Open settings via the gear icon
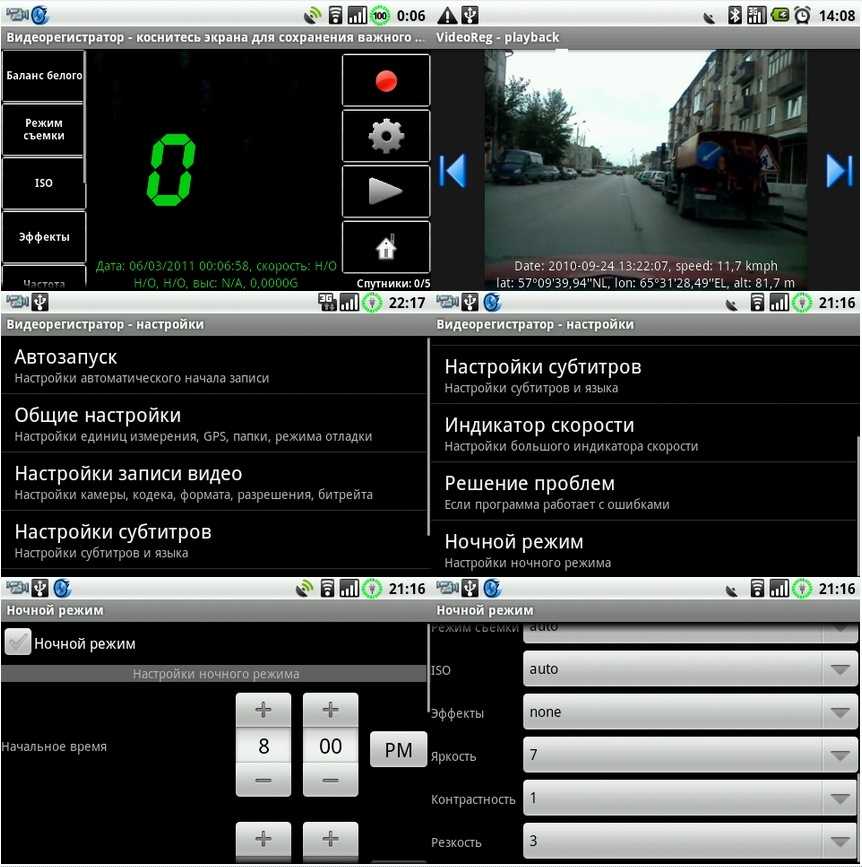This screenshot has height=867, width=862. click(386, 136)
